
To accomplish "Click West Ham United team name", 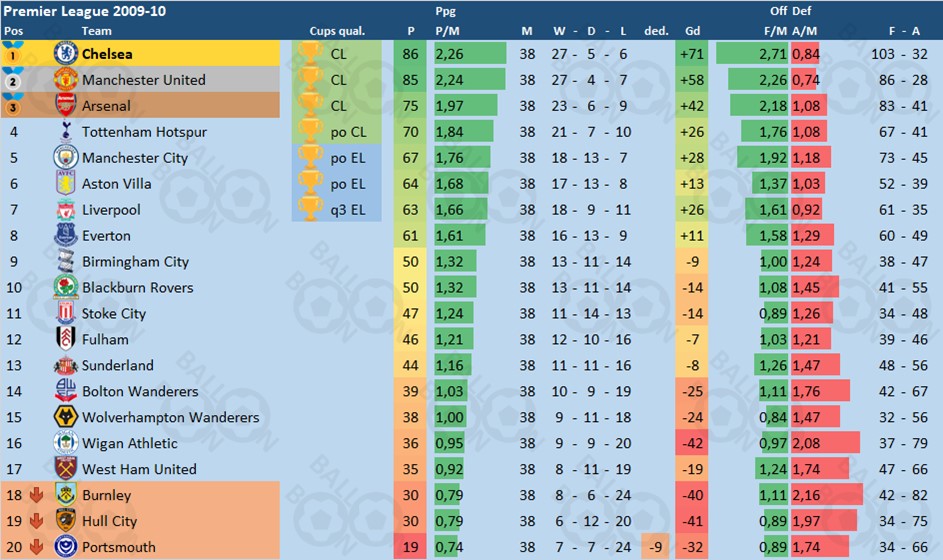I will point(139,469).
